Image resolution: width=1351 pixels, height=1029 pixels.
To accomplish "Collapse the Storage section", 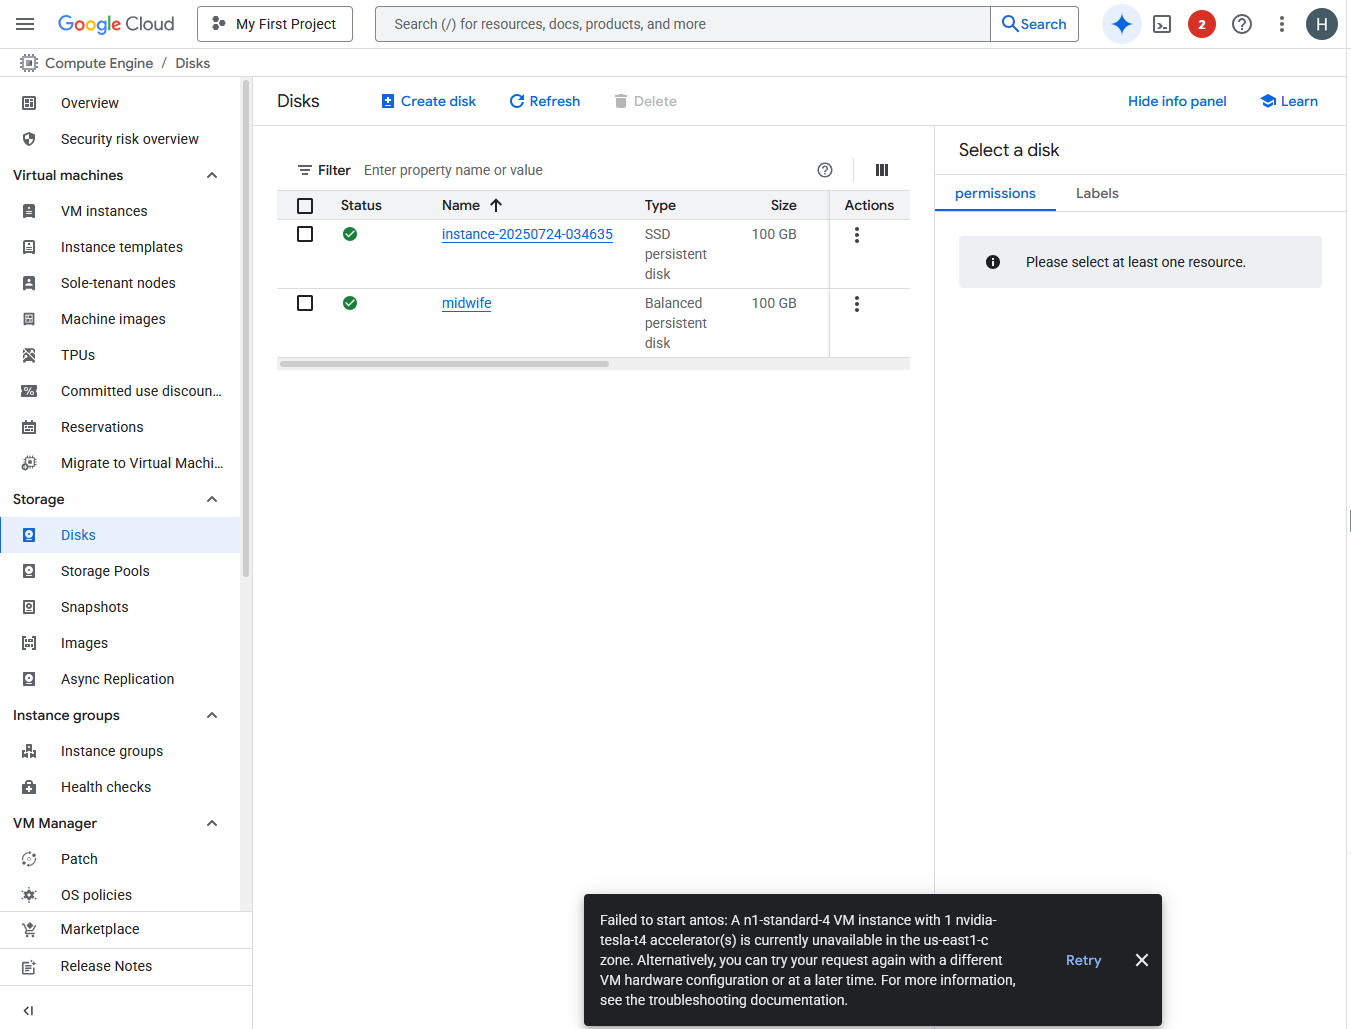I will pyautogui.click(x=212, y=499).
